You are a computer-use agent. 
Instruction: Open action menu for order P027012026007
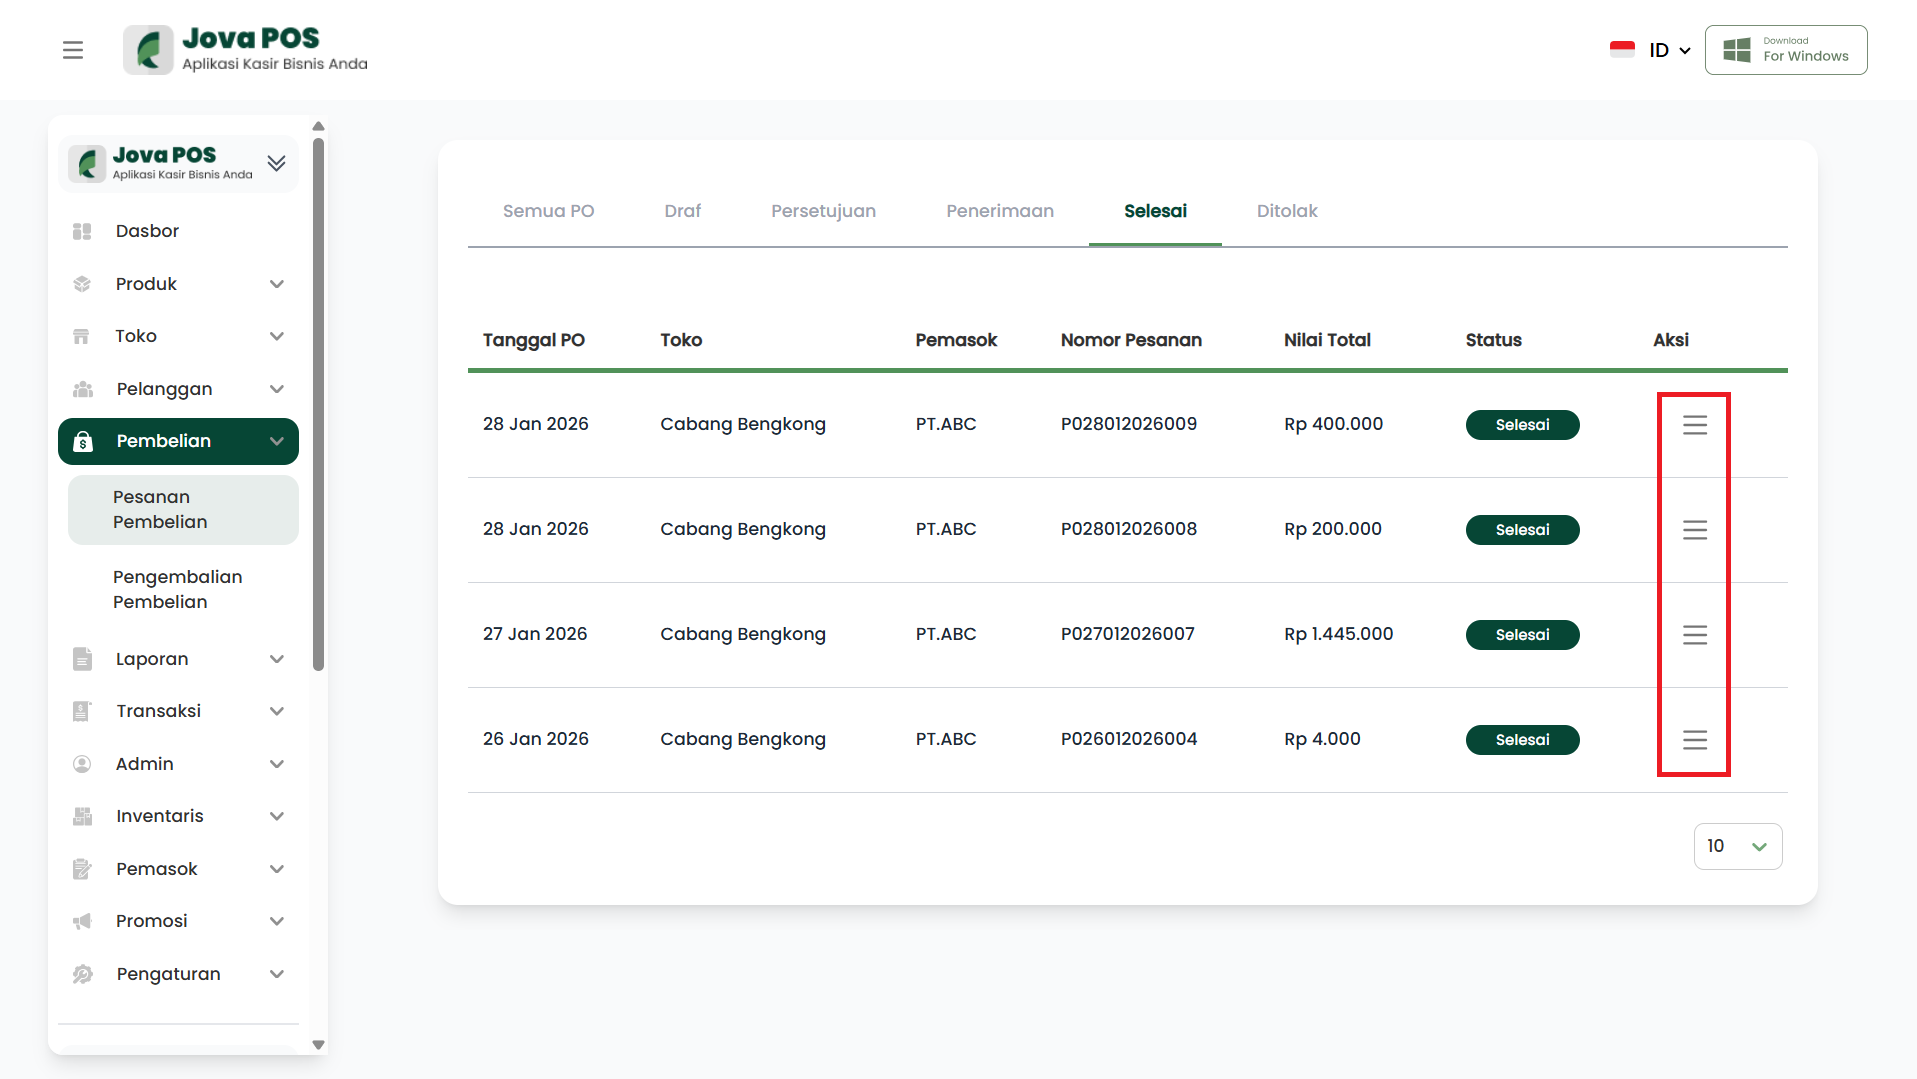(x=1694, y=635)
